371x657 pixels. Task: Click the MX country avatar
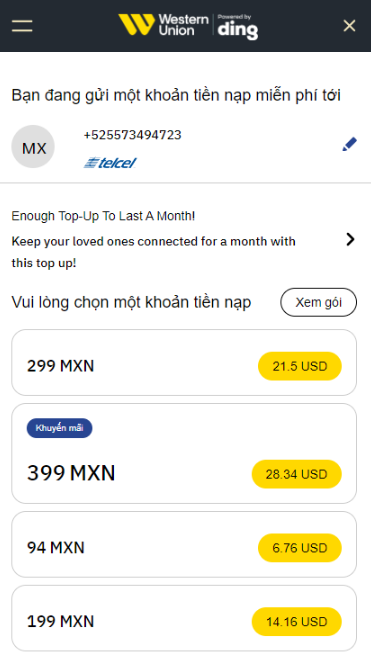[33, 147]
